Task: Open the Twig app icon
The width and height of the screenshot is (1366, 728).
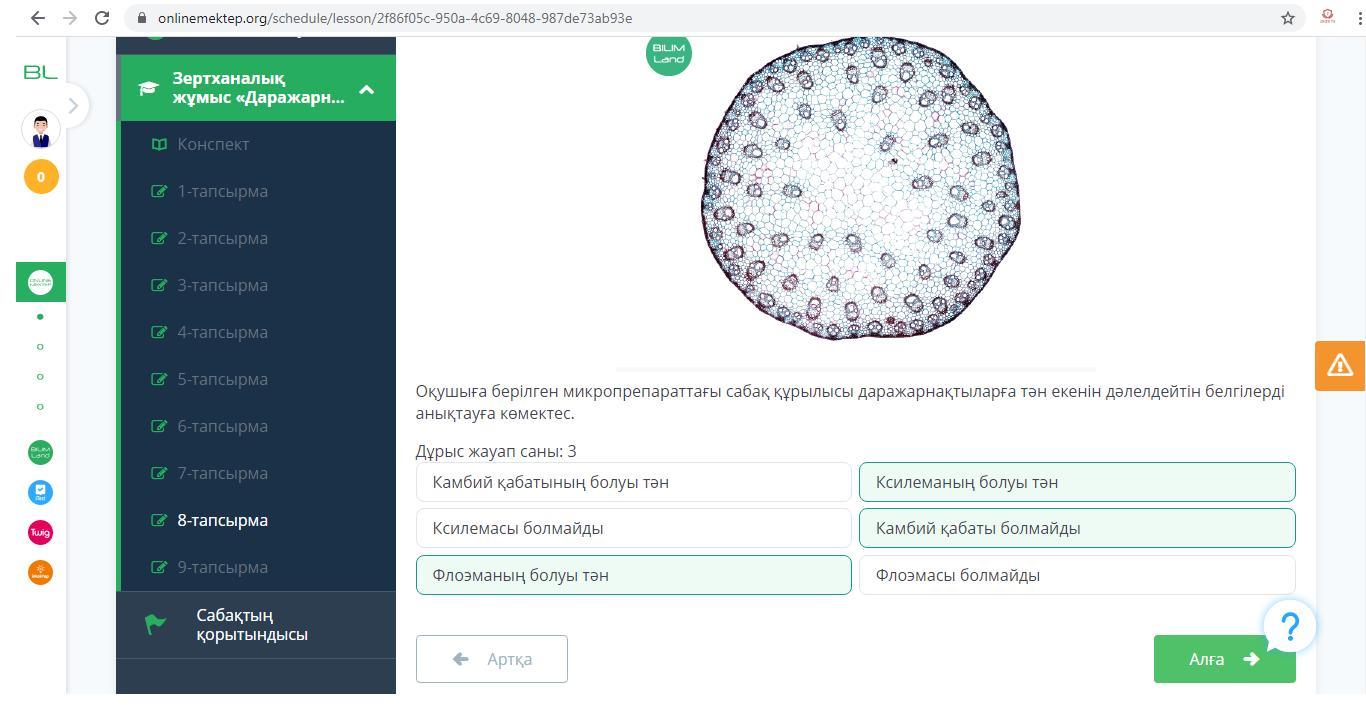Action: tap(40, 532)
